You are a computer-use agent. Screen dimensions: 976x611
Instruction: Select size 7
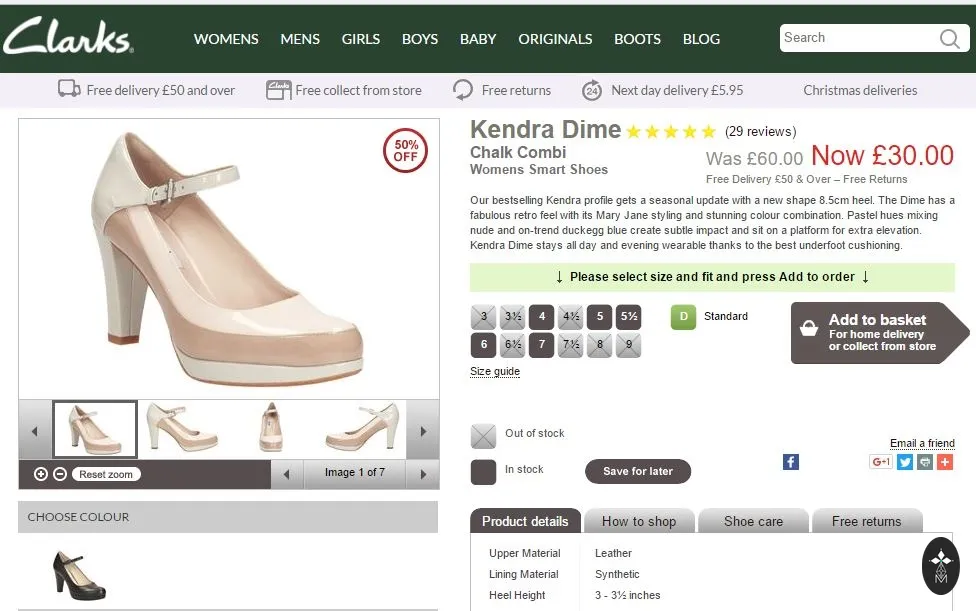(x=542, y=345)
